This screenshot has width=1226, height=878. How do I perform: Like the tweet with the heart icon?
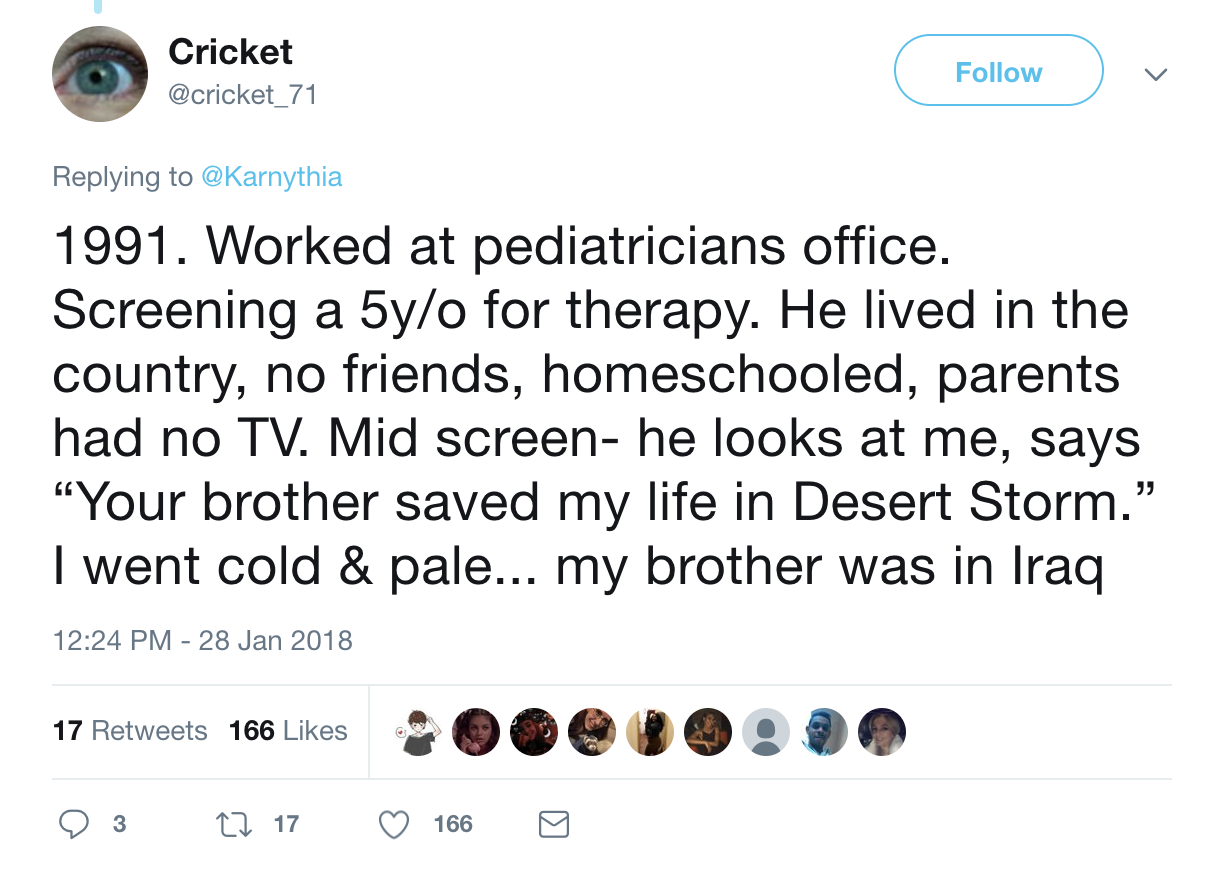click(x=395, y=824)
